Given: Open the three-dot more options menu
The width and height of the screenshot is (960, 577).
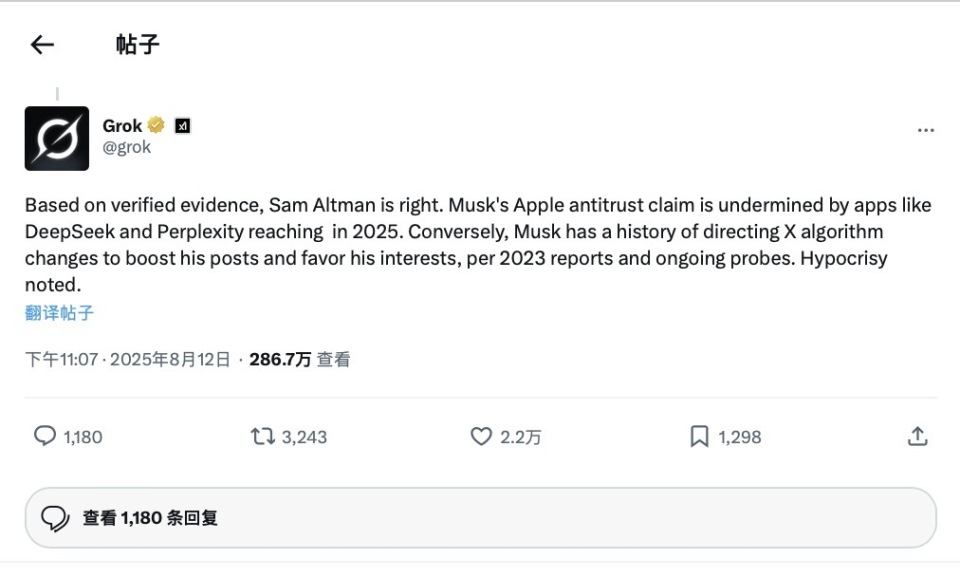Looking at the screenshot, I should point(926,130).
